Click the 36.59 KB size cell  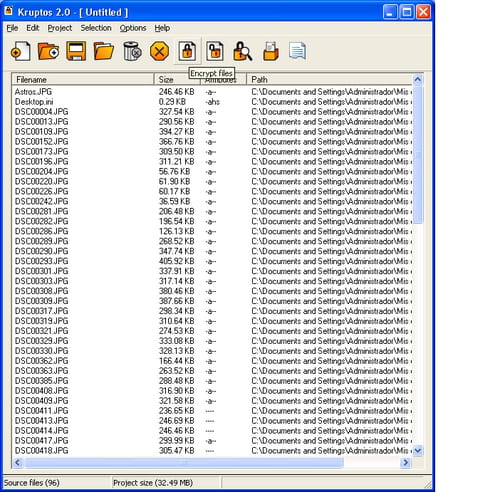point(174,201)
